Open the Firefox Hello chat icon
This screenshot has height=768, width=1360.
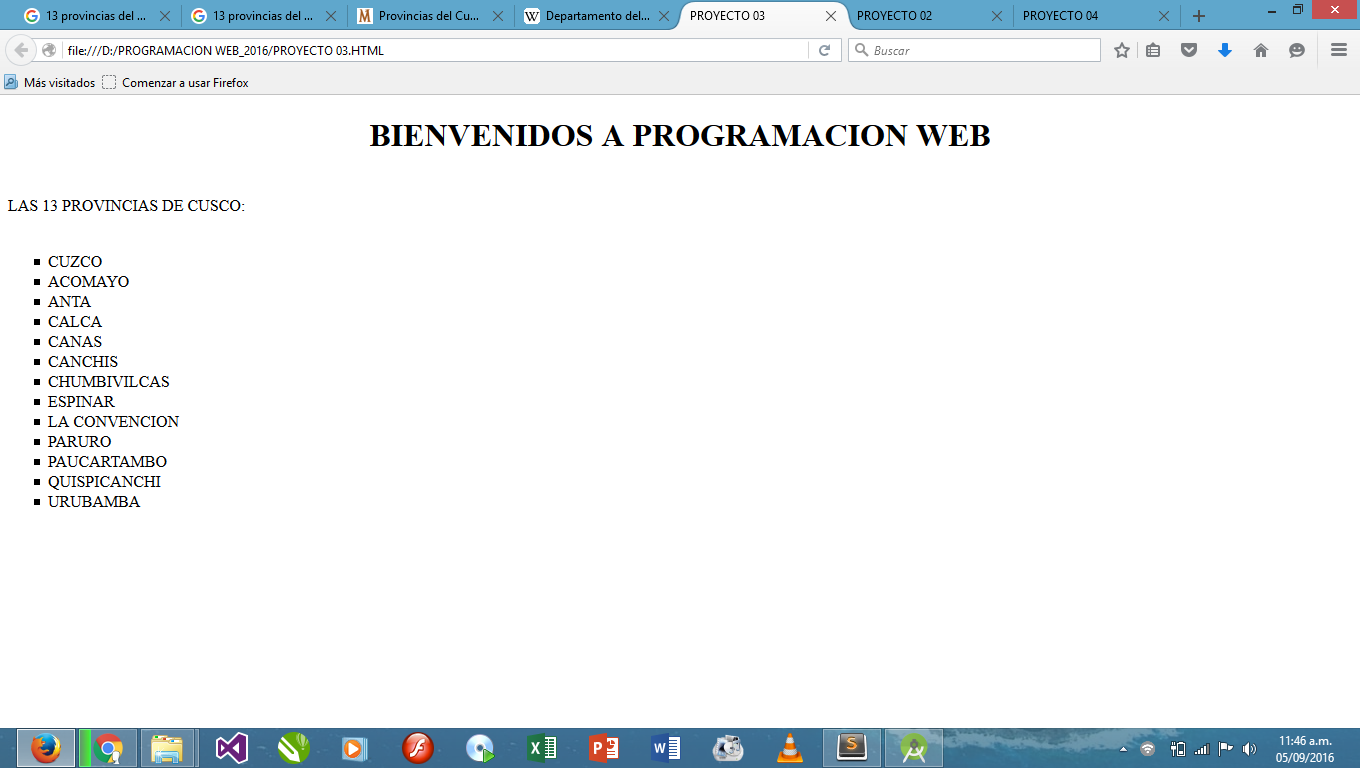[1295, 50]
